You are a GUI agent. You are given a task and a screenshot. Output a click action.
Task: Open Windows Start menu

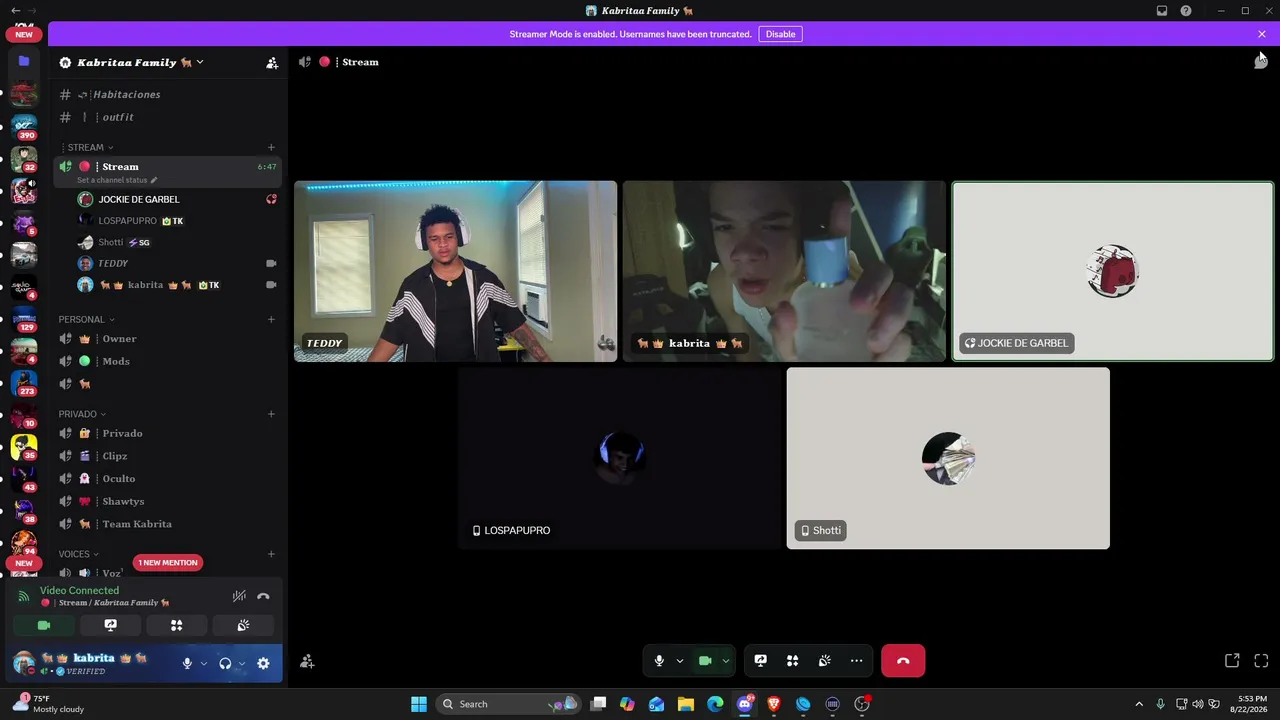pyautogui.click(x=419, y=704)
